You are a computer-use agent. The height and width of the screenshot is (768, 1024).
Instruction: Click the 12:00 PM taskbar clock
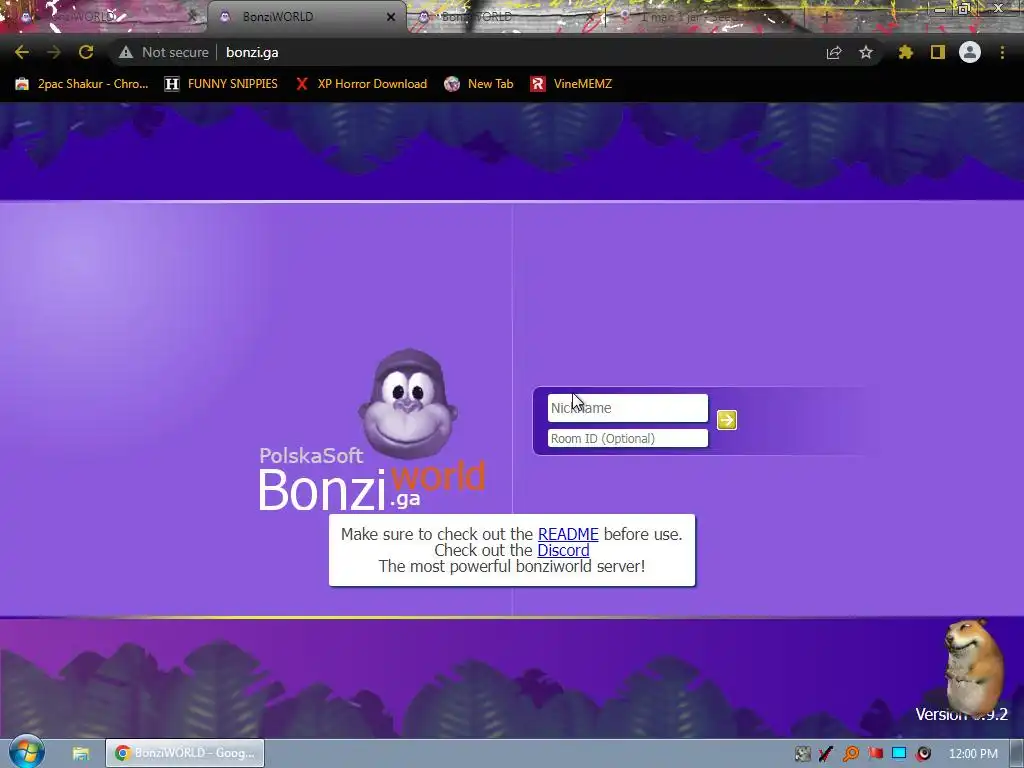(973, 754)
